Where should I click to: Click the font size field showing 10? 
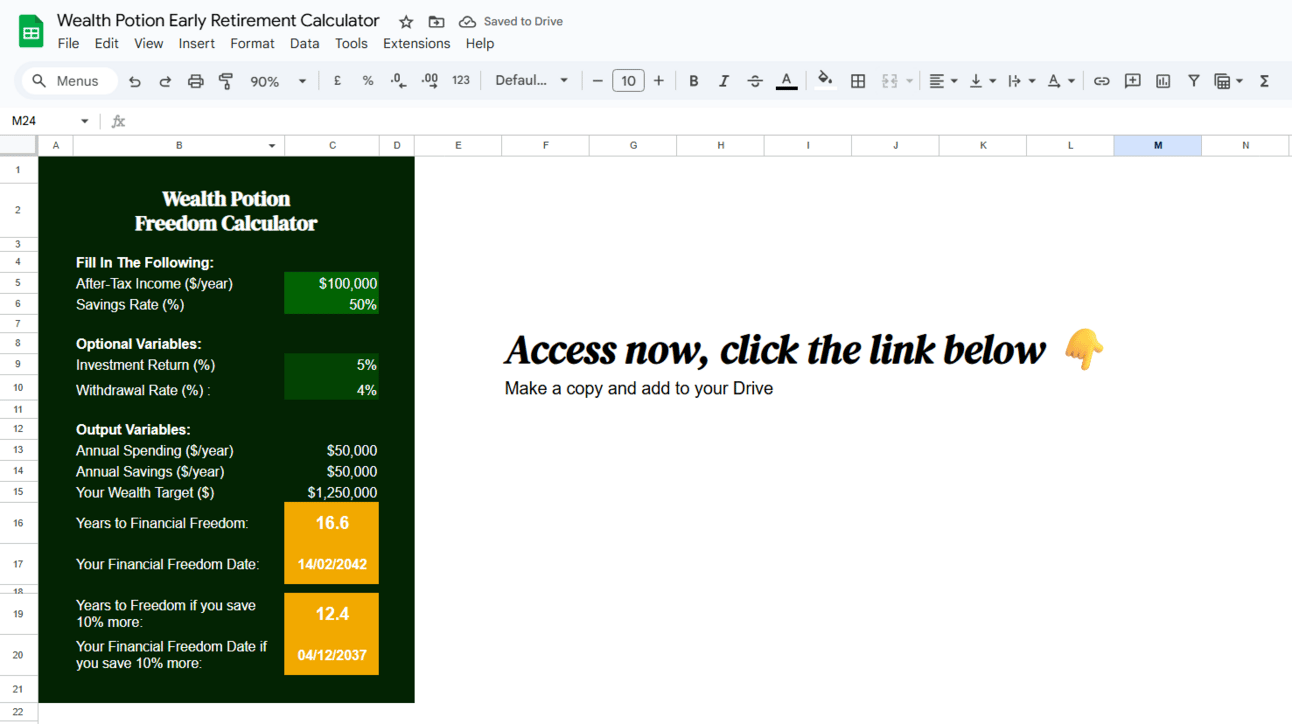coord(628,81)
